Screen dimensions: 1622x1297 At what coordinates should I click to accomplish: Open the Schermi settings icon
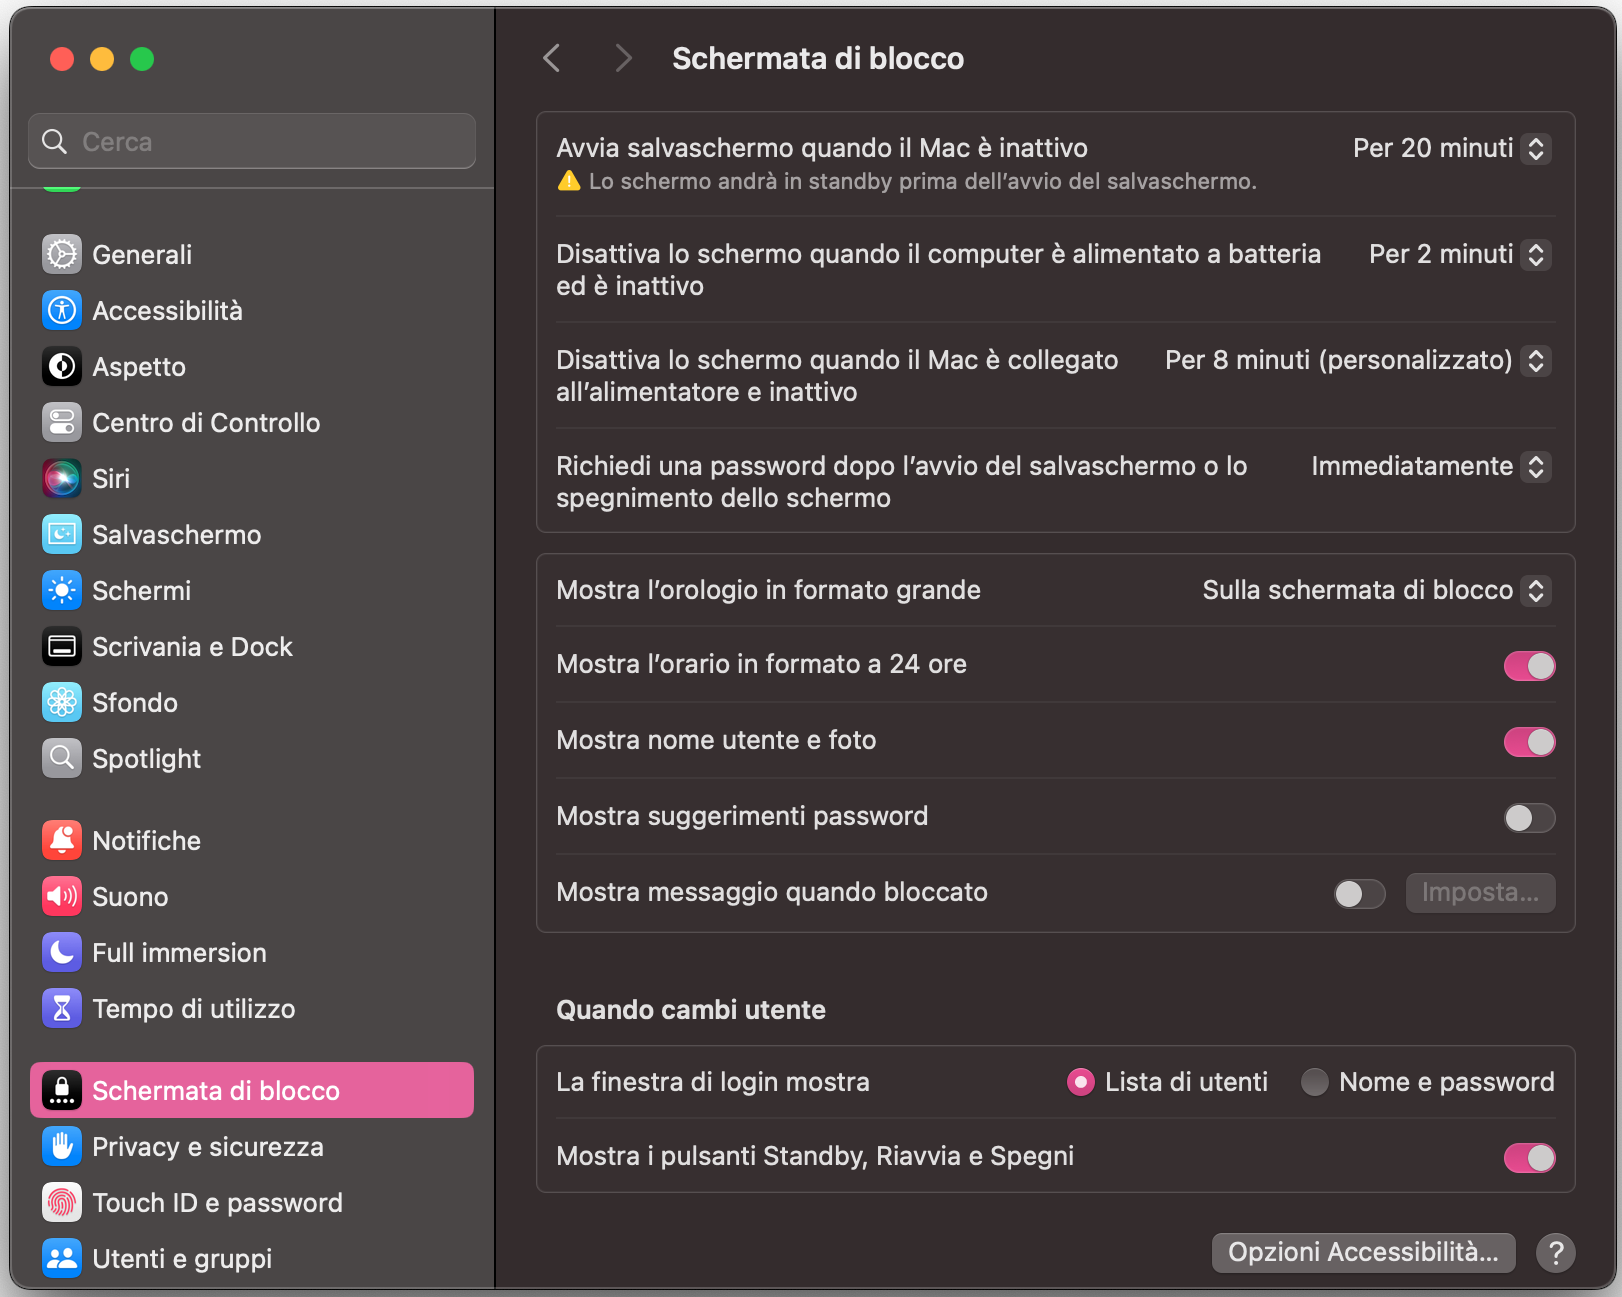61,590
